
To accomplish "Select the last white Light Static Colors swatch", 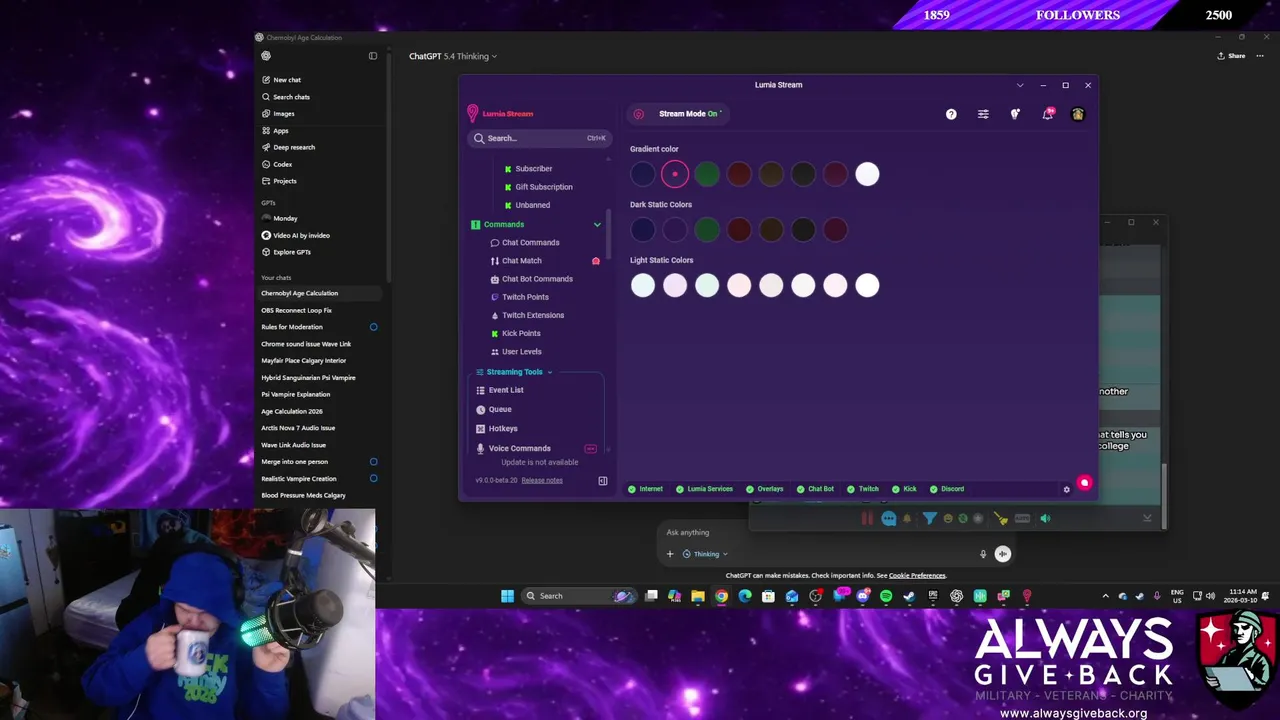I will click(x=867, y=286).
